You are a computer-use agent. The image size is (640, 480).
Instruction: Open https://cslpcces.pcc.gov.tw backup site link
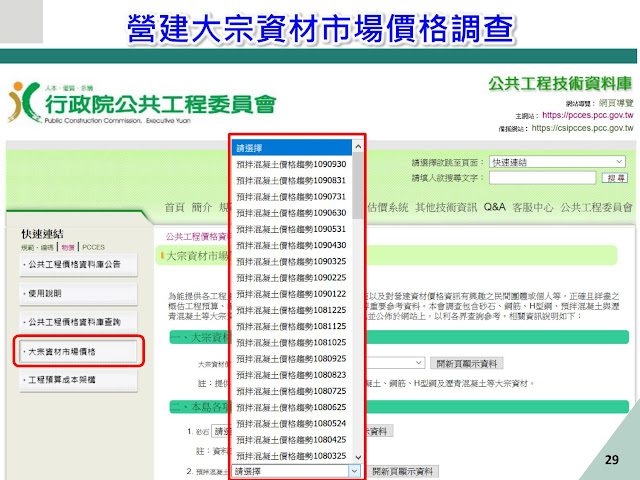click(x=582, y=128)
